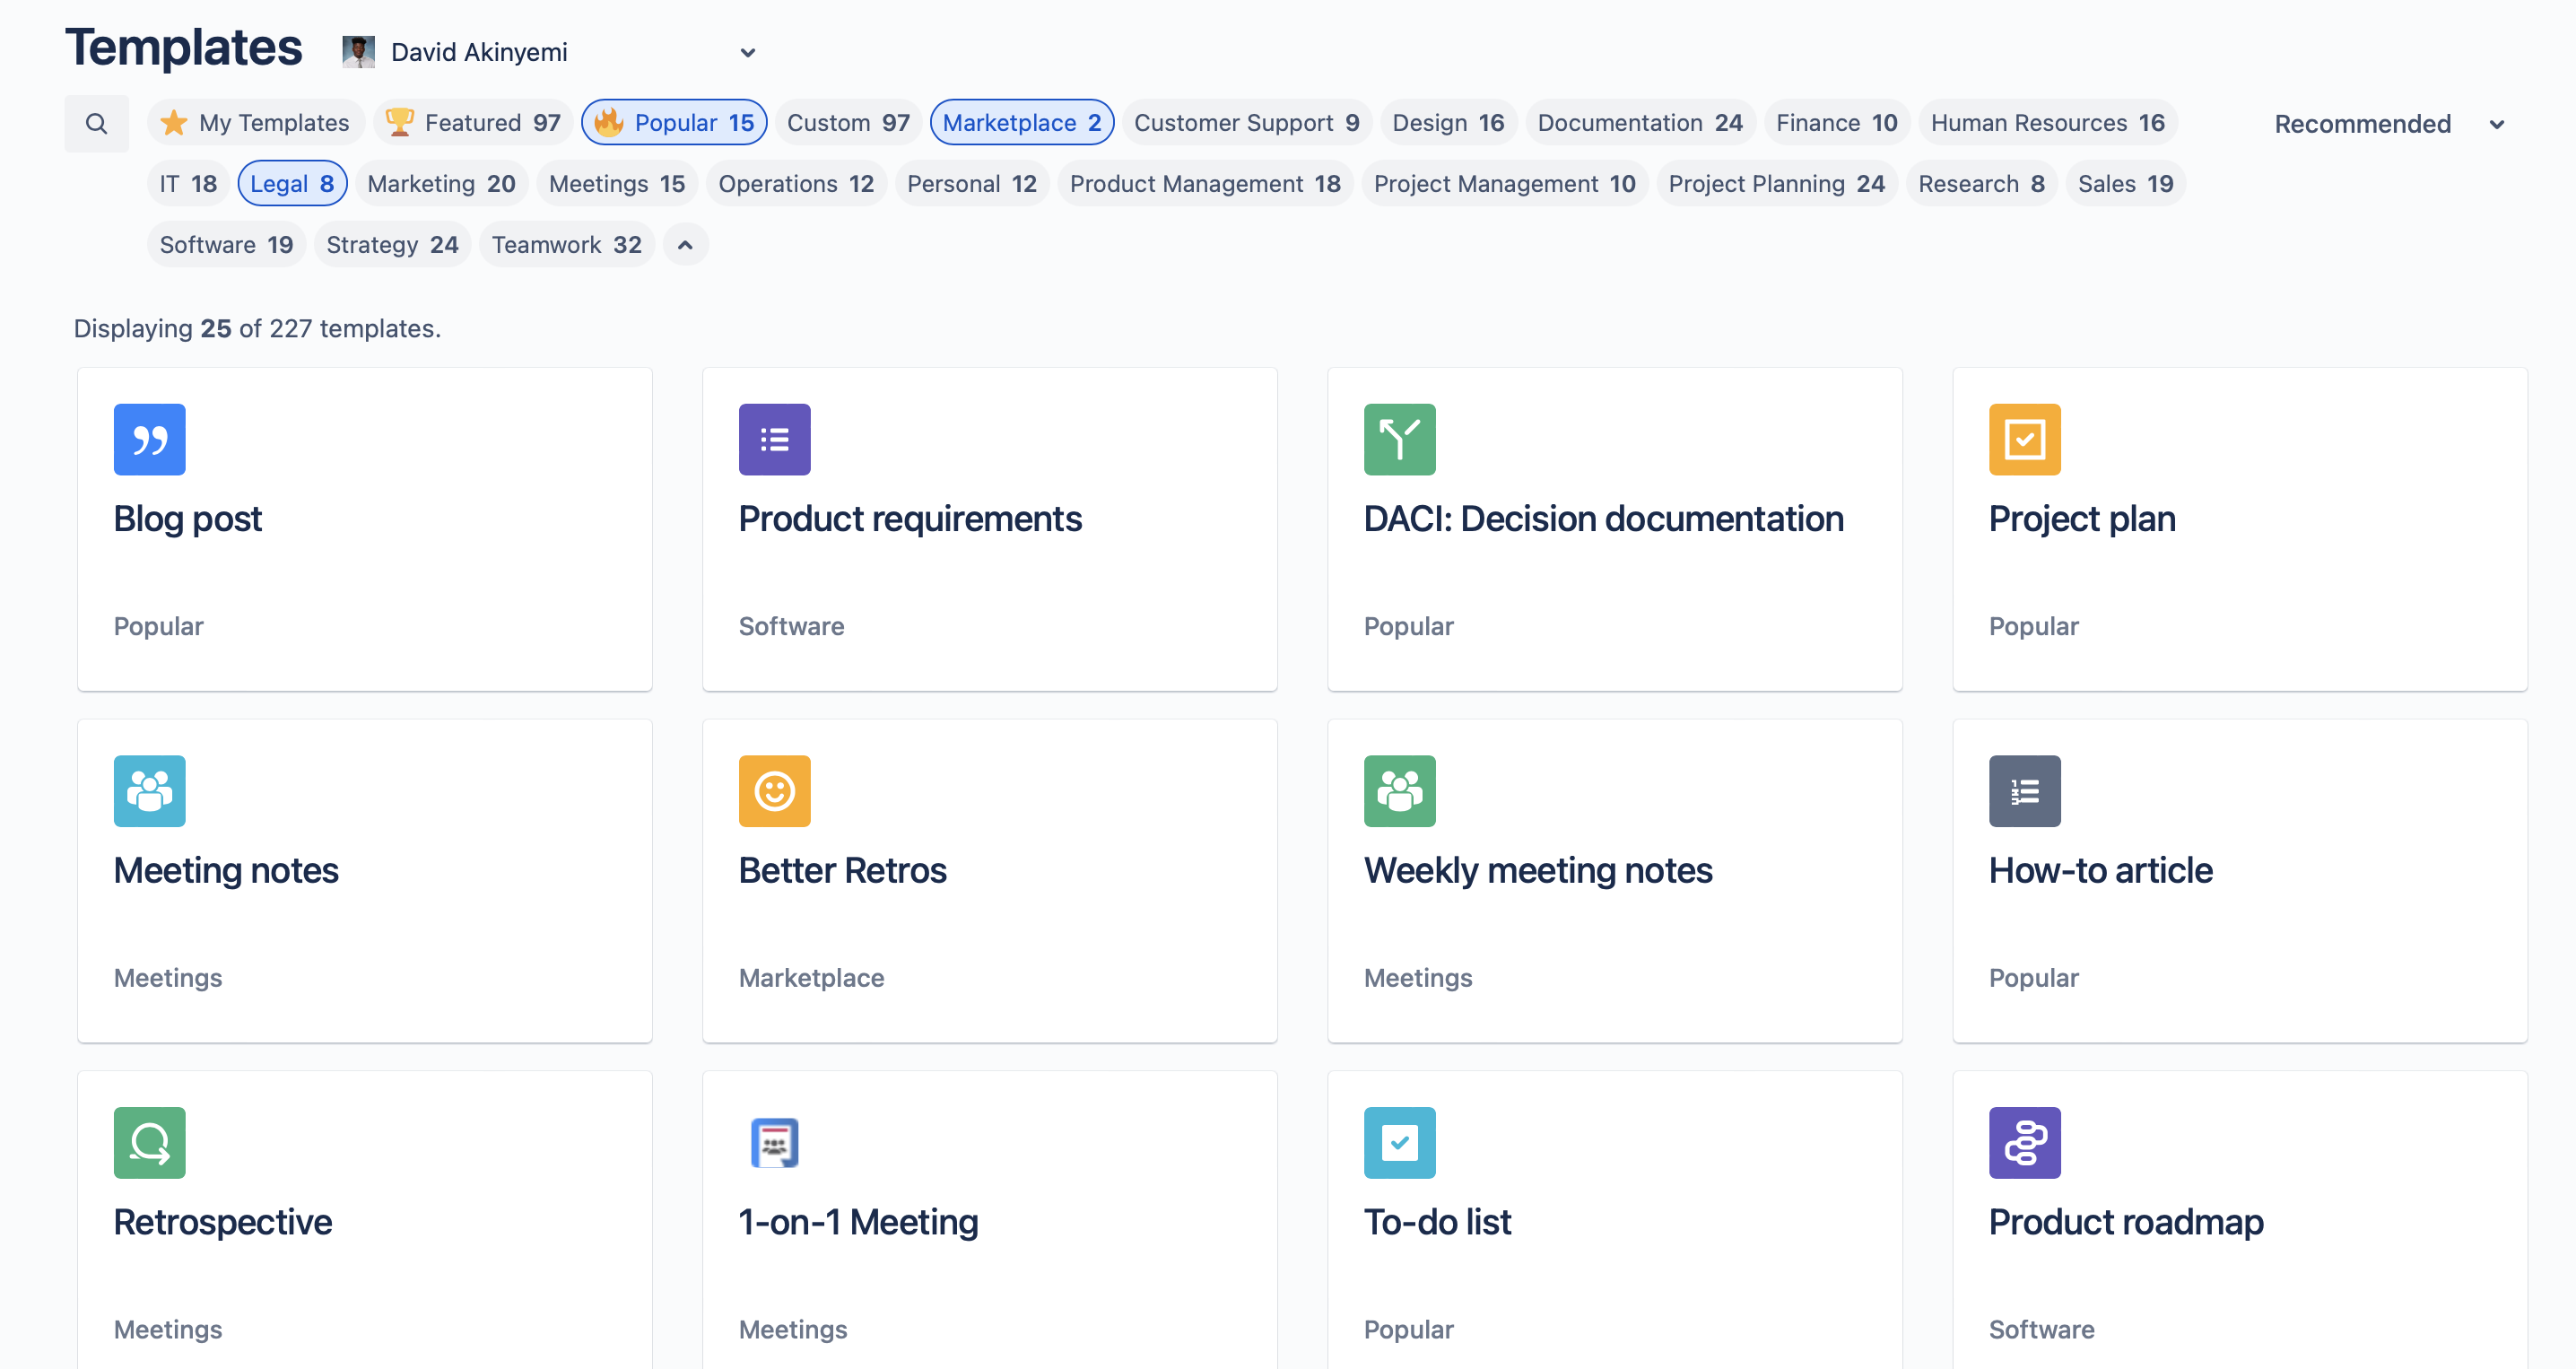Open the Product requirements template
This screenshot has height=1369, width=2576.
(989, 528)
